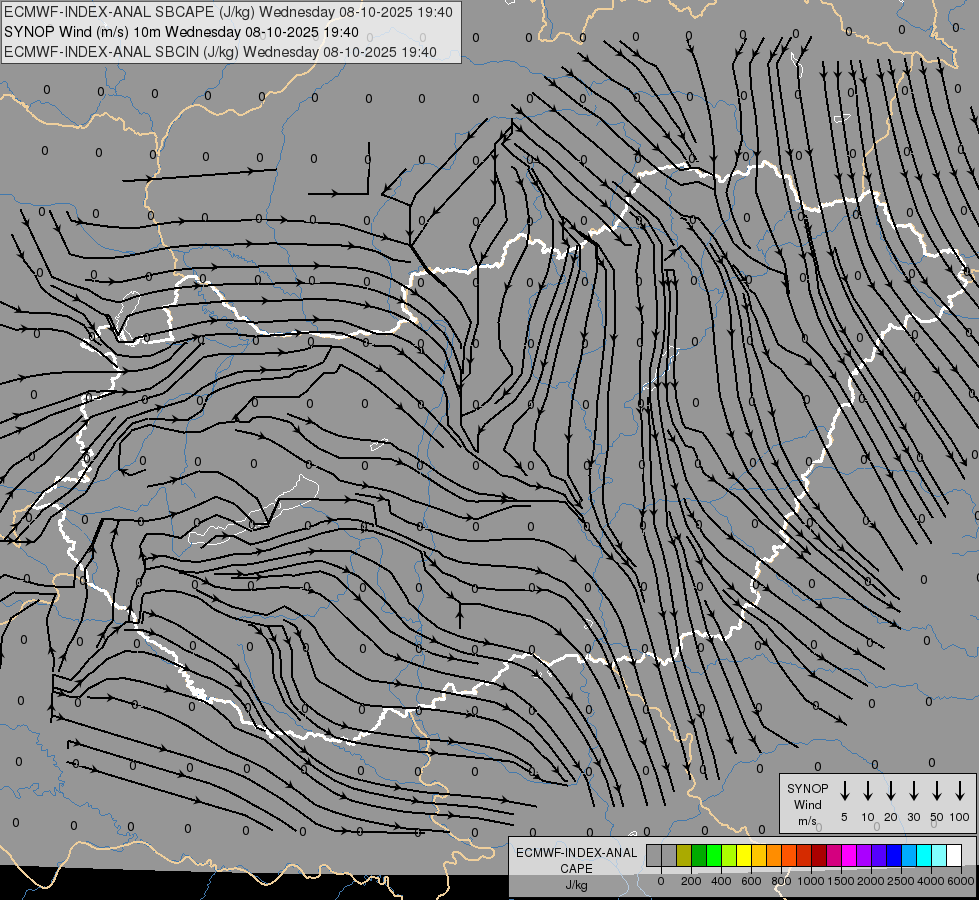Pick the 50 m/s wind arrow symbol

937,791
